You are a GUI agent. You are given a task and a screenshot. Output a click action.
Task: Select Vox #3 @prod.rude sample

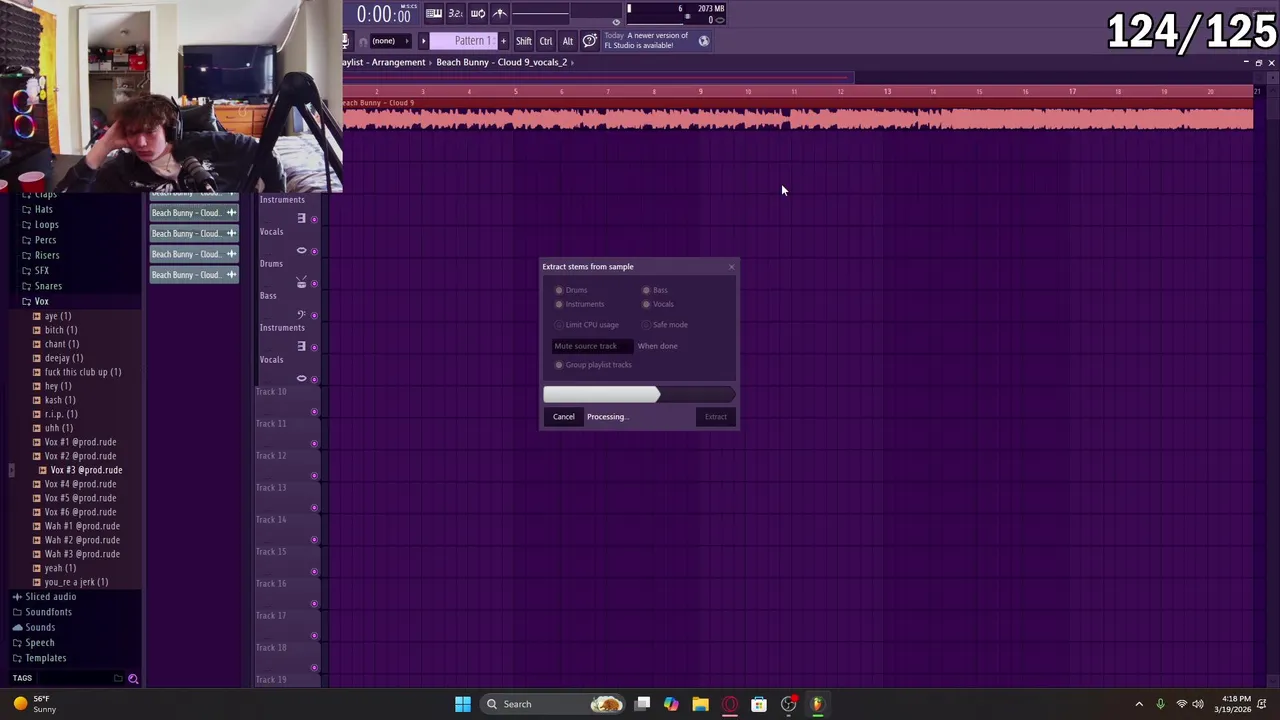click(86, 470)
